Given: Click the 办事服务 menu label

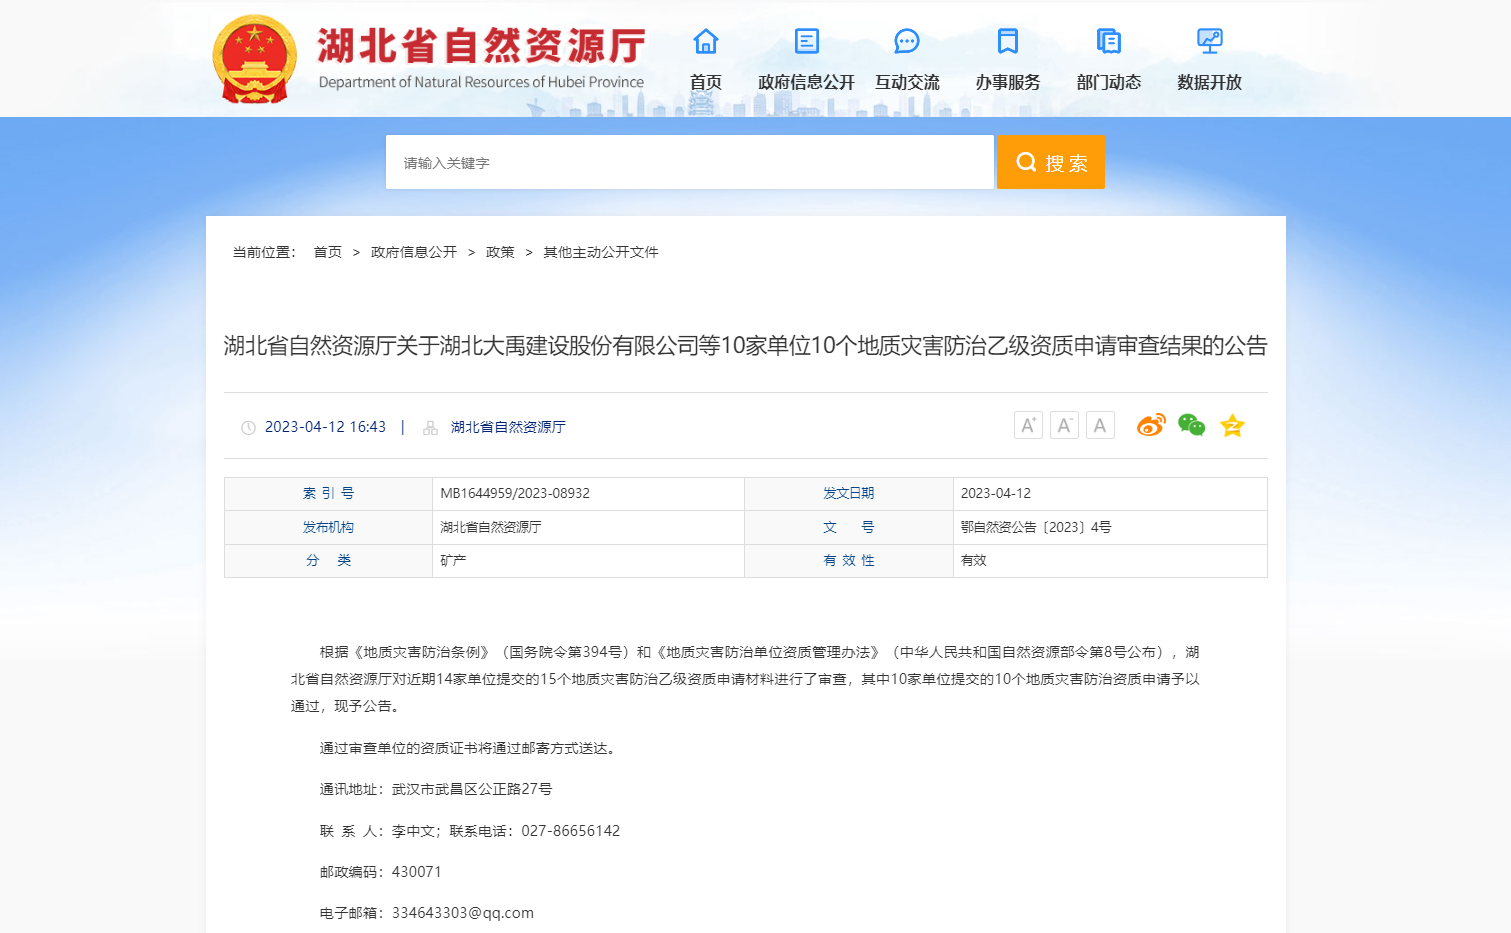Looking at the screenshot, I should [1008, 82].
